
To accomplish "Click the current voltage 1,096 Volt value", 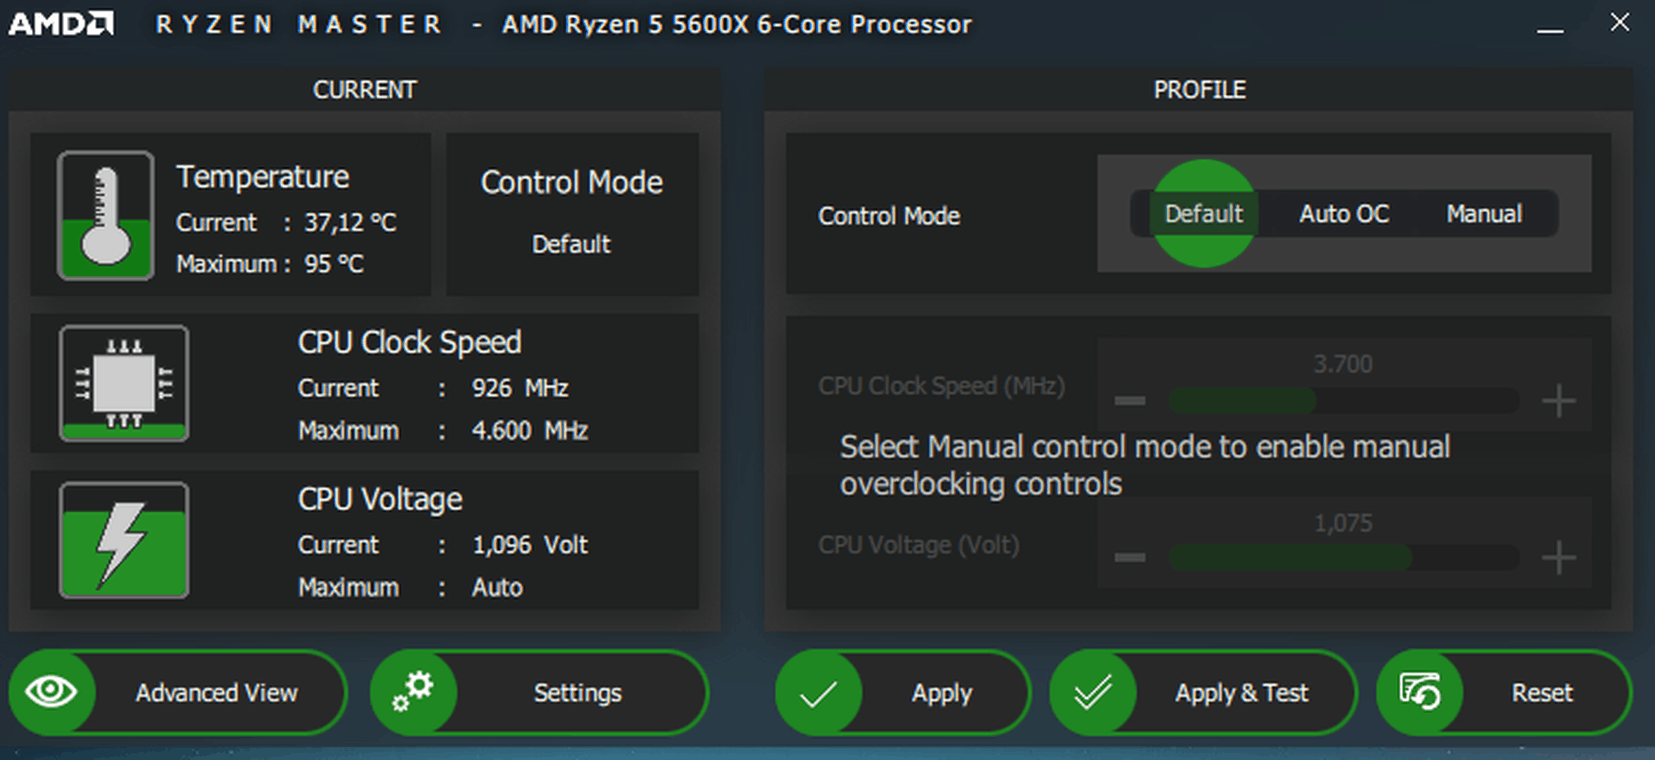I will tap(530, 545).
